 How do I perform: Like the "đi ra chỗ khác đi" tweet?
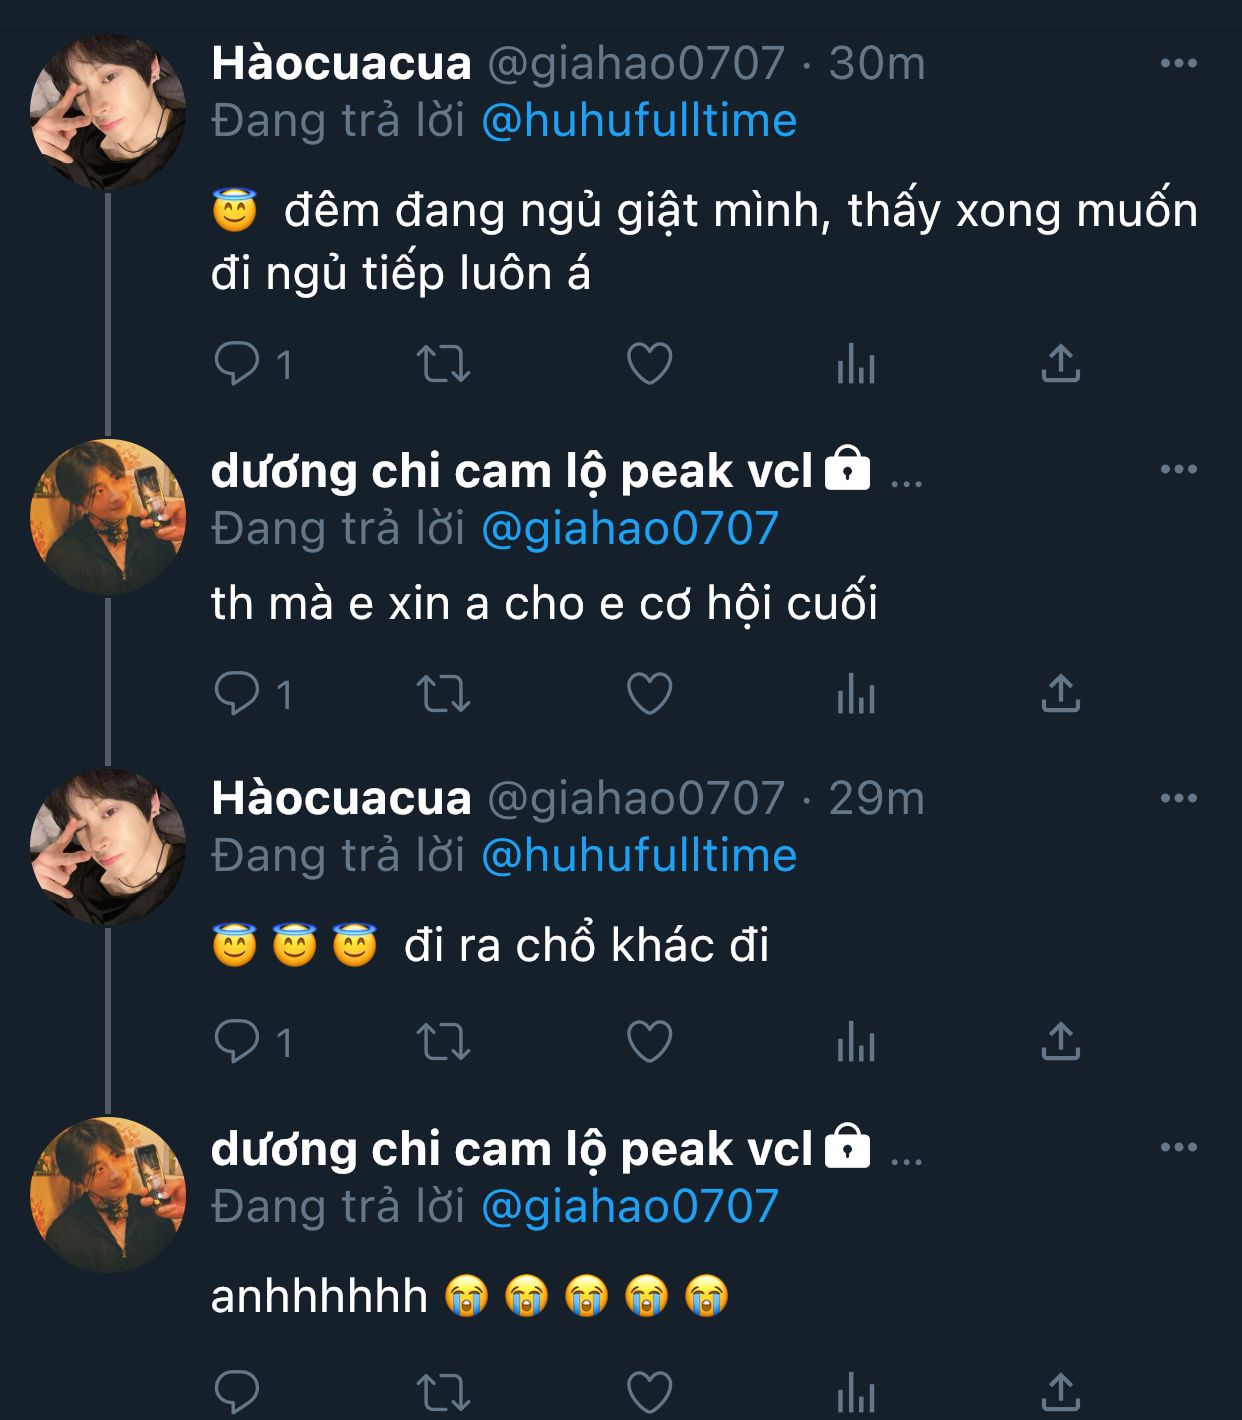[x=649, y=1043]
